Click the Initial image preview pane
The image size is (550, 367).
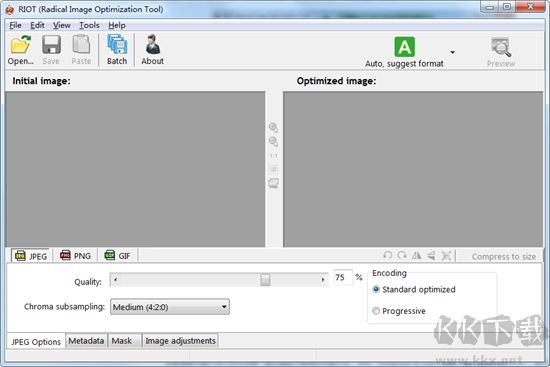(x=135, y=169)
